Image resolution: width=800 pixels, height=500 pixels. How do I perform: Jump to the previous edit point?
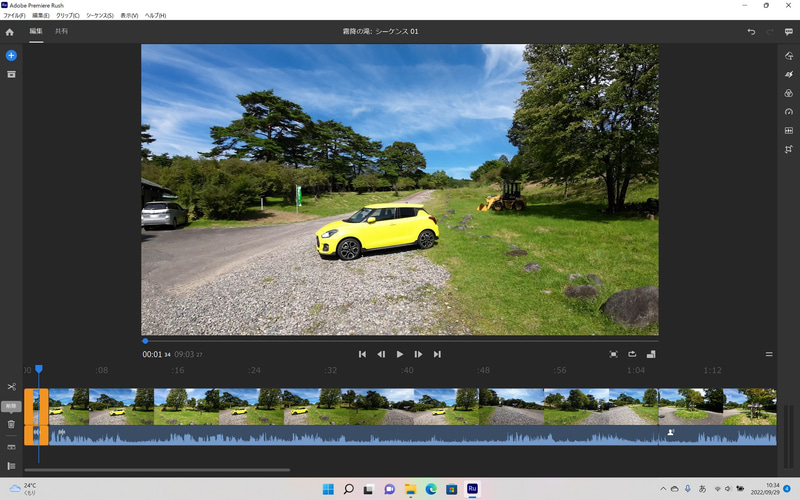coord(362,354)
